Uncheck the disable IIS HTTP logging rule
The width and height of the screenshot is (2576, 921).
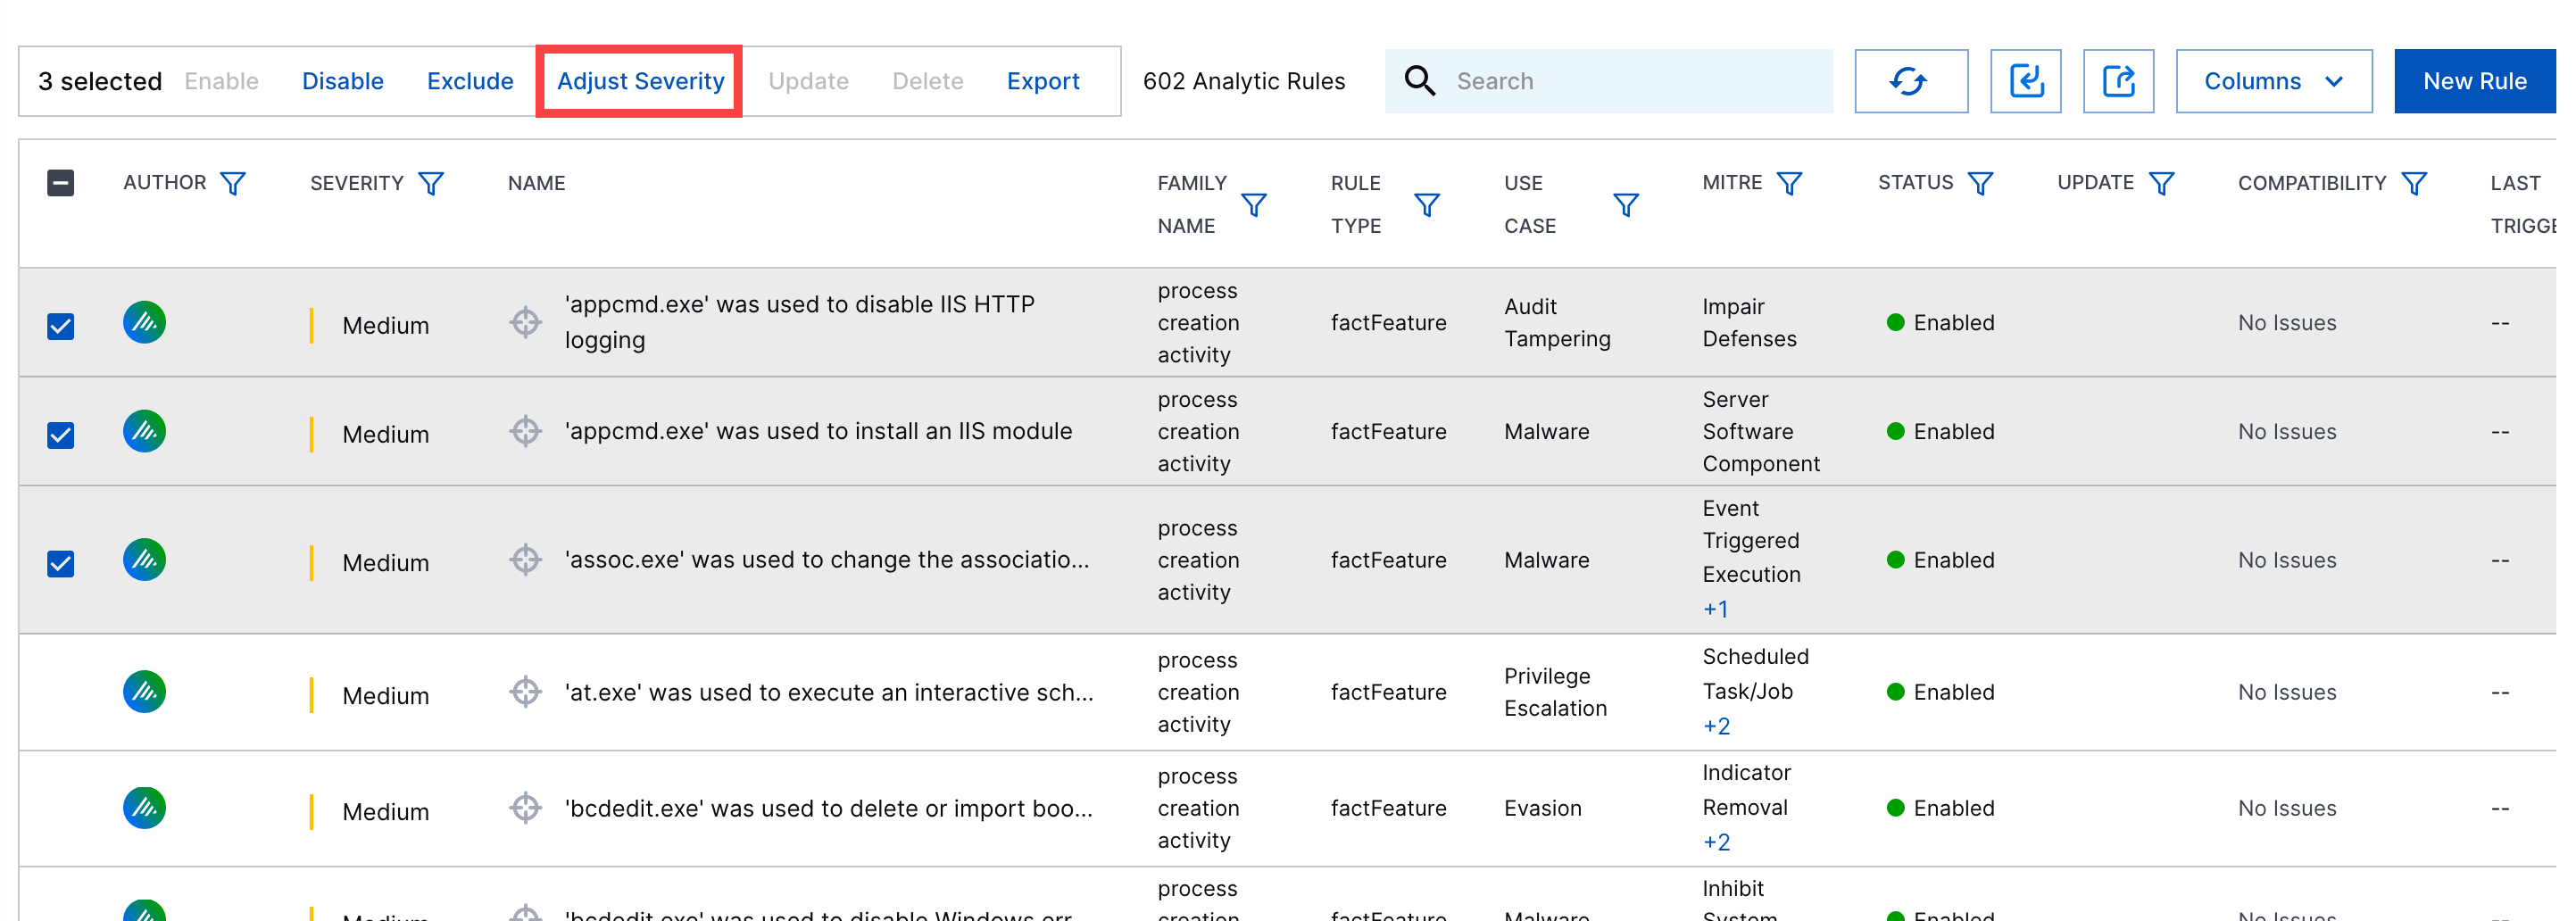[60, 326]
